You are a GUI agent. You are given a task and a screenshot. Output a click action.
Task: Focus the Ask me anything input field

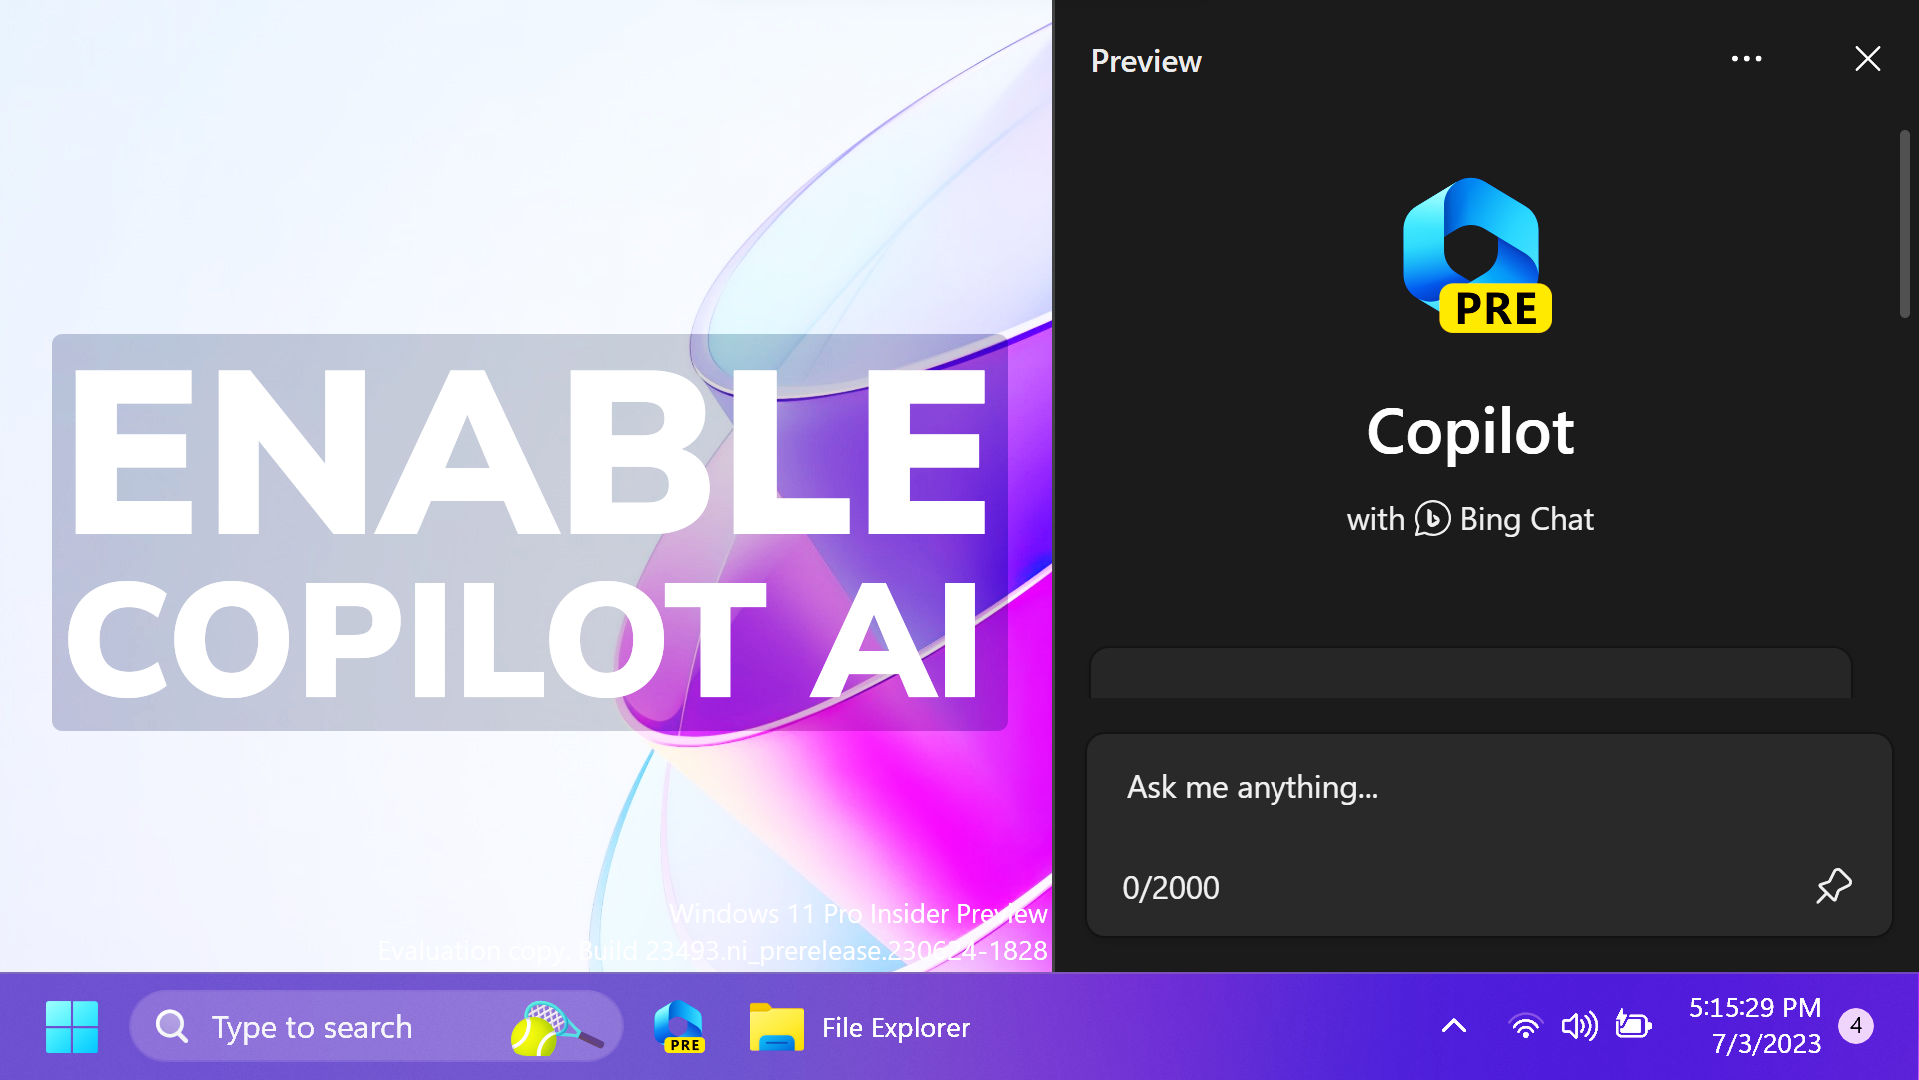coord(1489,835)
